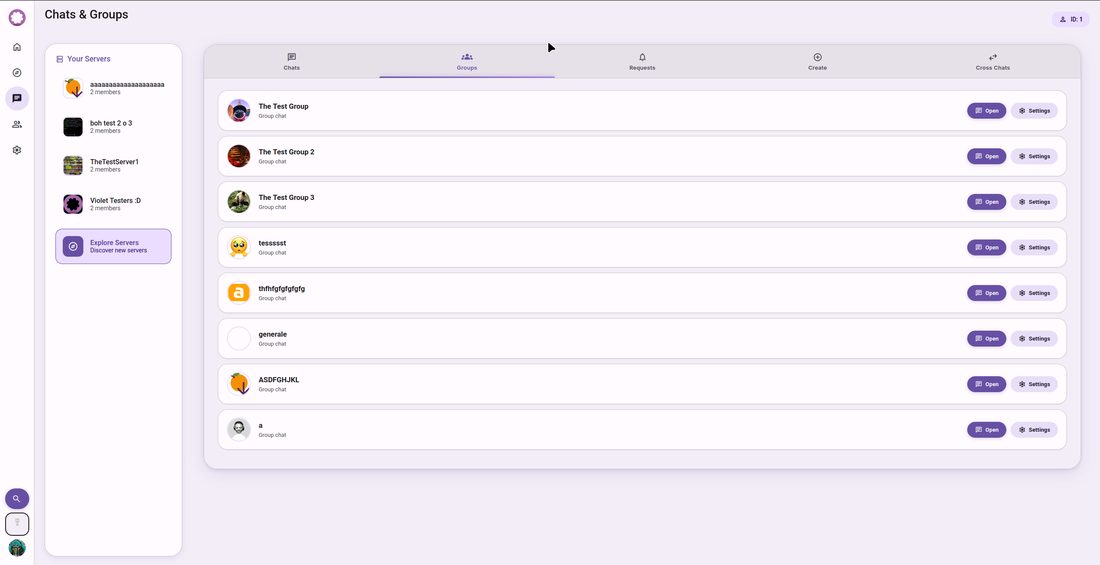Image resolution: width=1100 pixels, height=565 pixels.
Task: Click the keyhole icon button above avatar
Action: [x=17, y=524]
